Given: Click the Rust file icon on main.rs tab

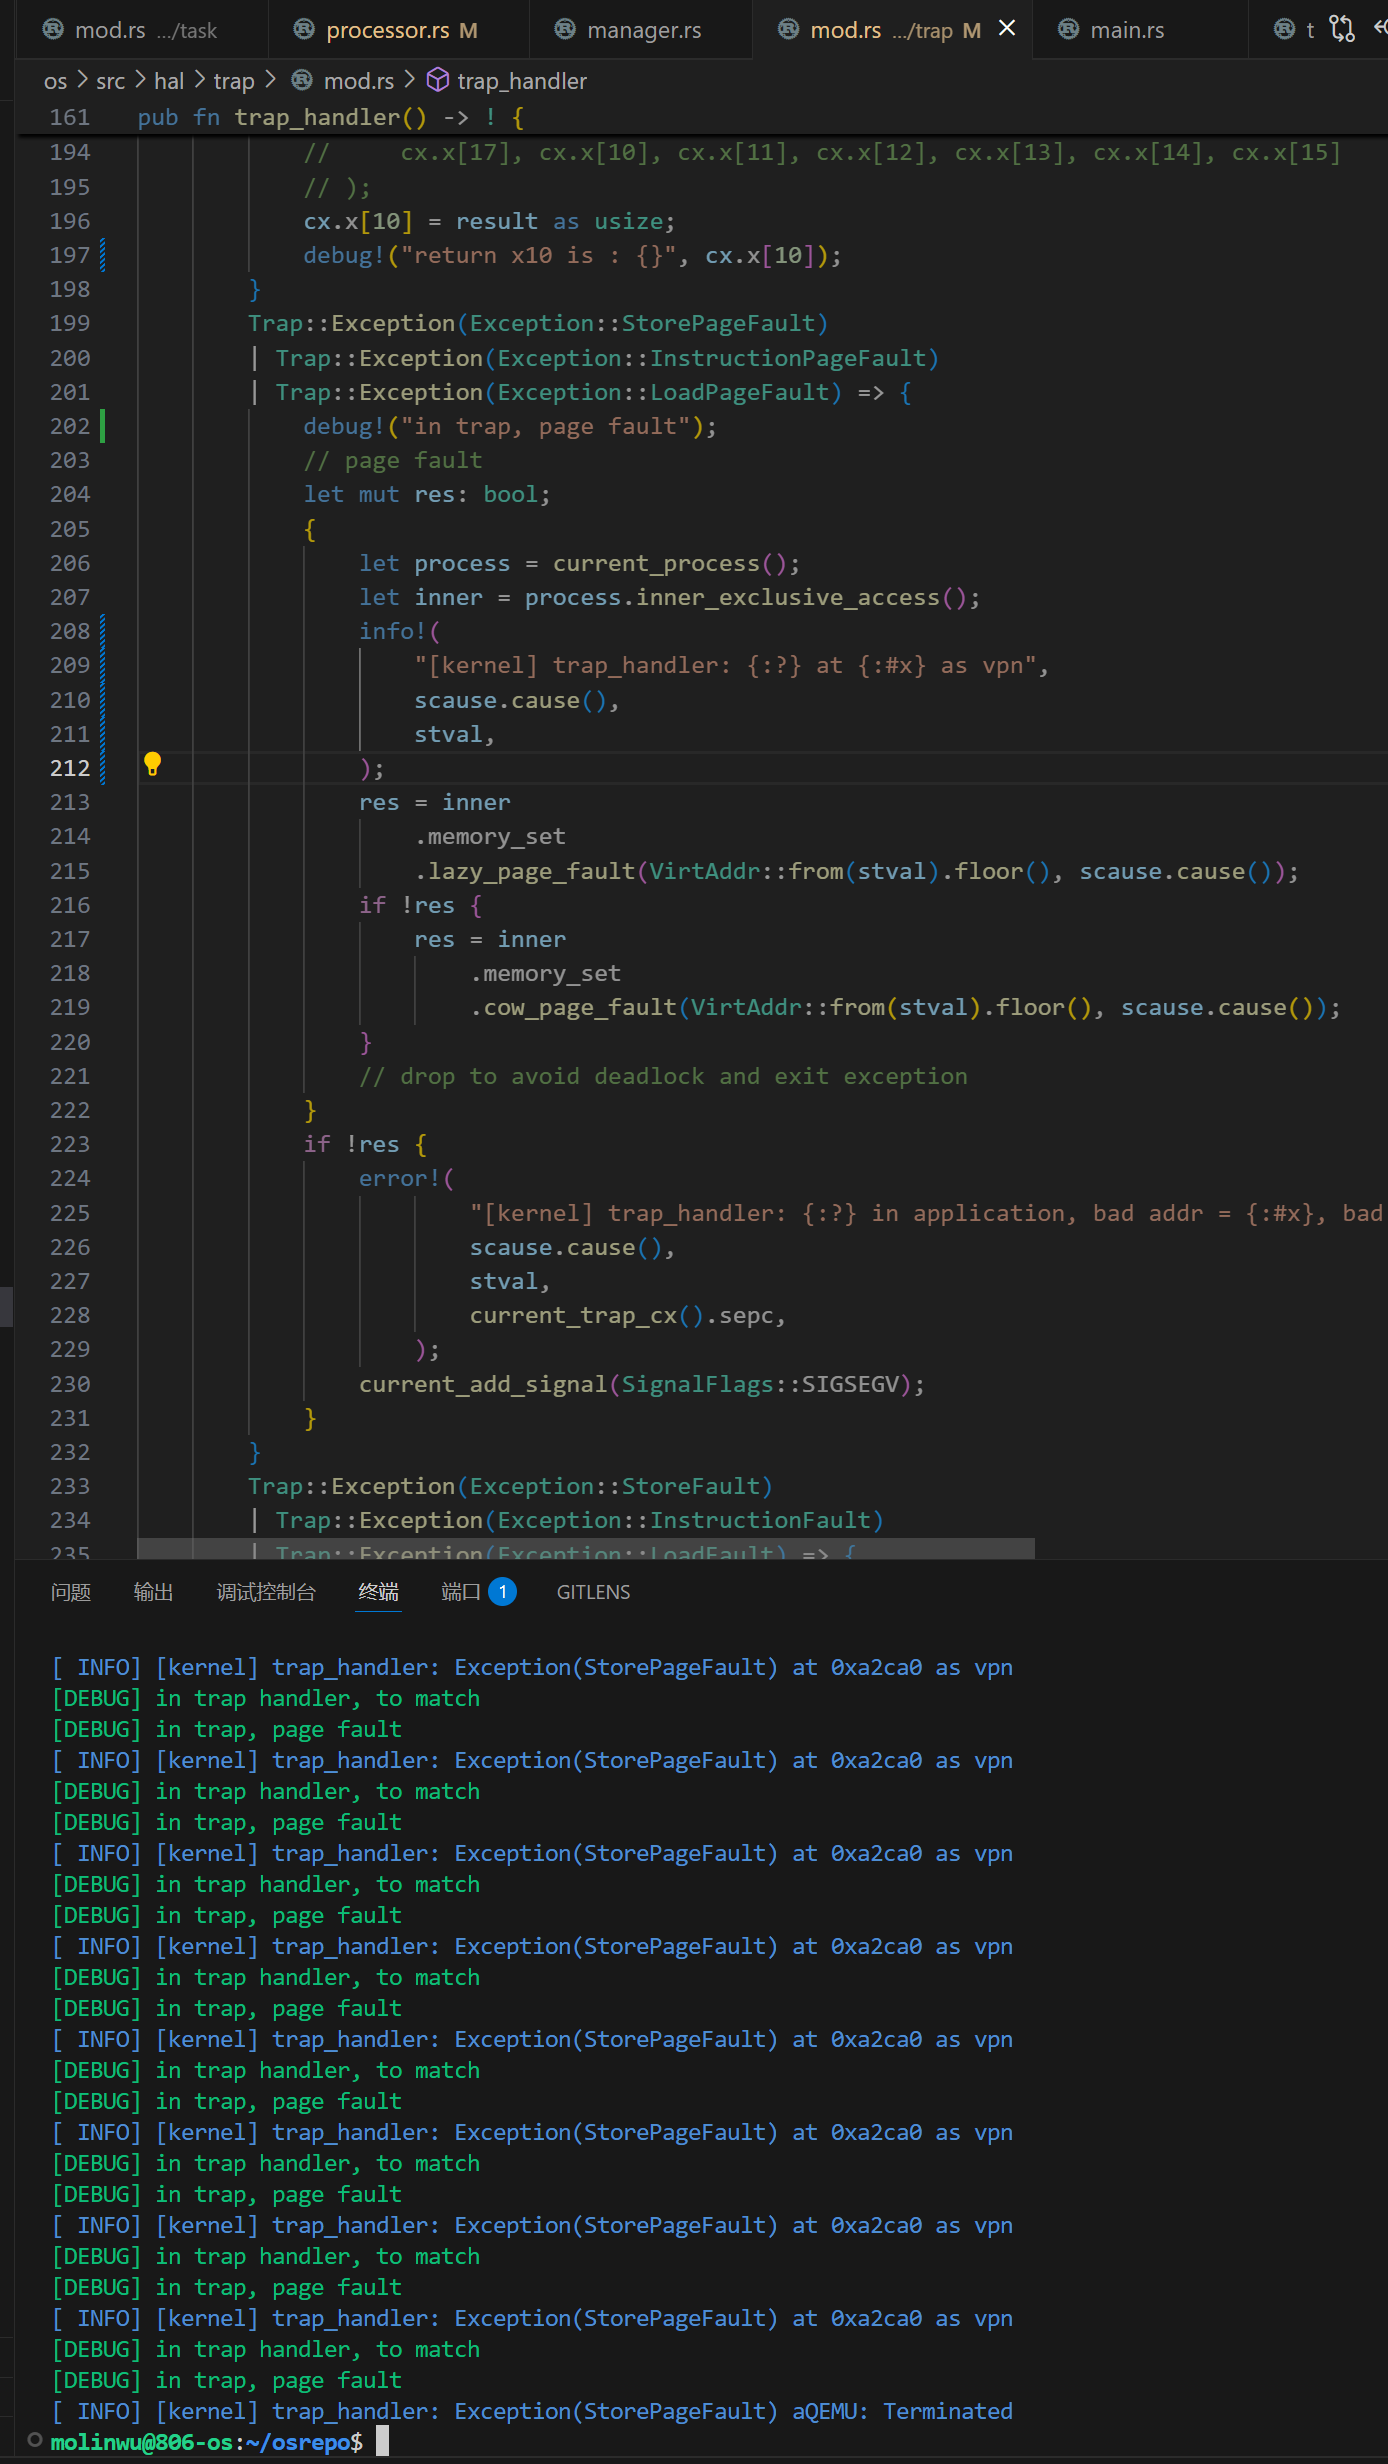Looking at the screenshot, I should click(x=1069, y=30).
